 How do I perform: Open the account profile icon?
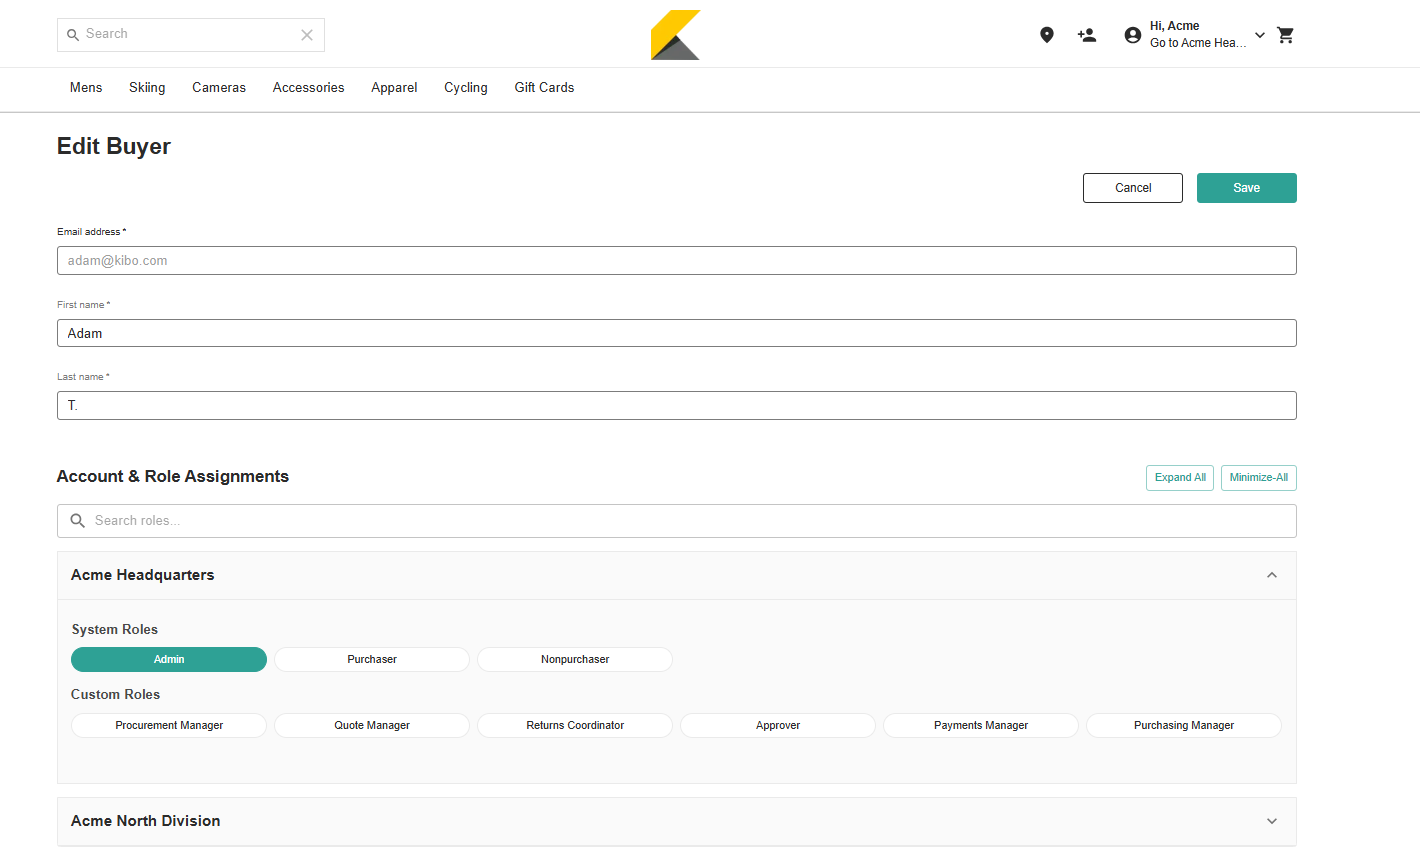[1133, 35]
